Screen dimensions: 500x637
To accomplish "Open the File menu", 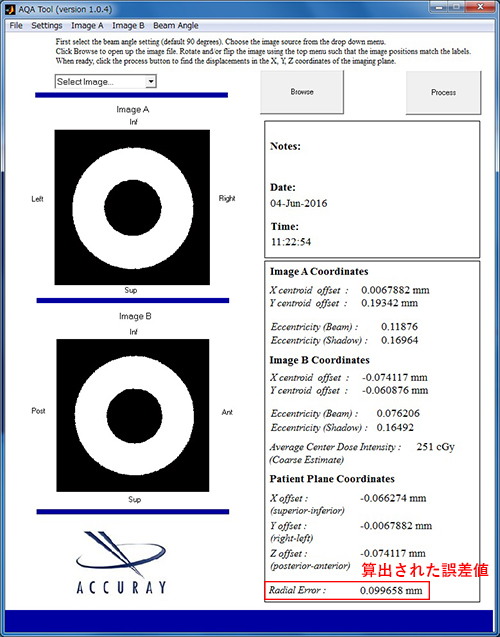I will coord(16,25).
